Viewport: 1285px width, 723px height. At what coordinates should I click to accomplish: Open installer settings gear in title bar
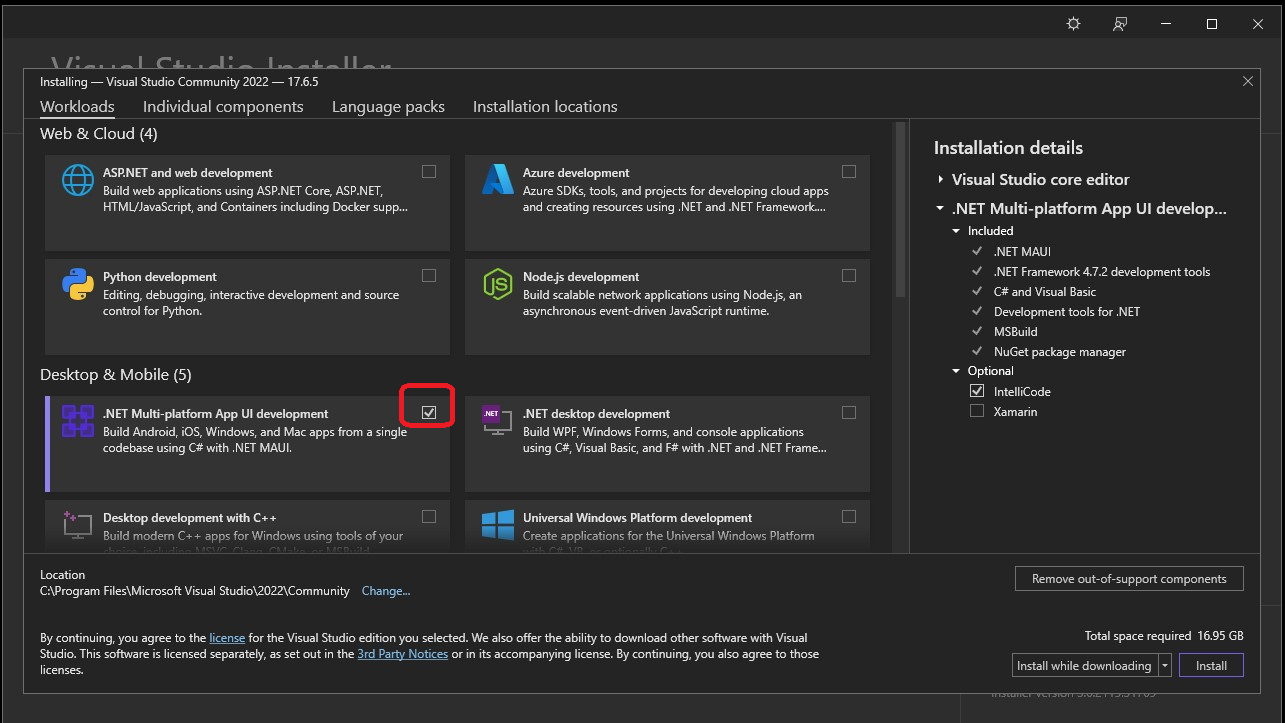pyautogui.click(x=1074, y=24)
